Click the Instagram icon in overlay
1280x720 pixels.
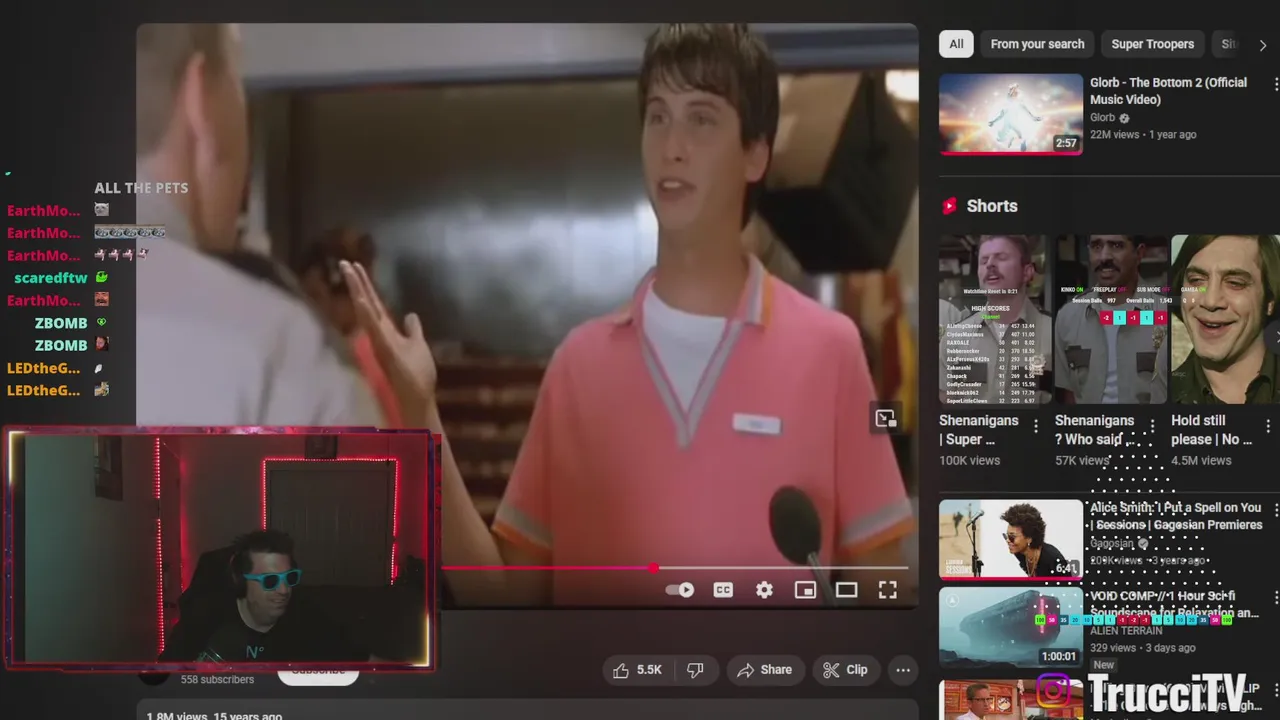1053,691
